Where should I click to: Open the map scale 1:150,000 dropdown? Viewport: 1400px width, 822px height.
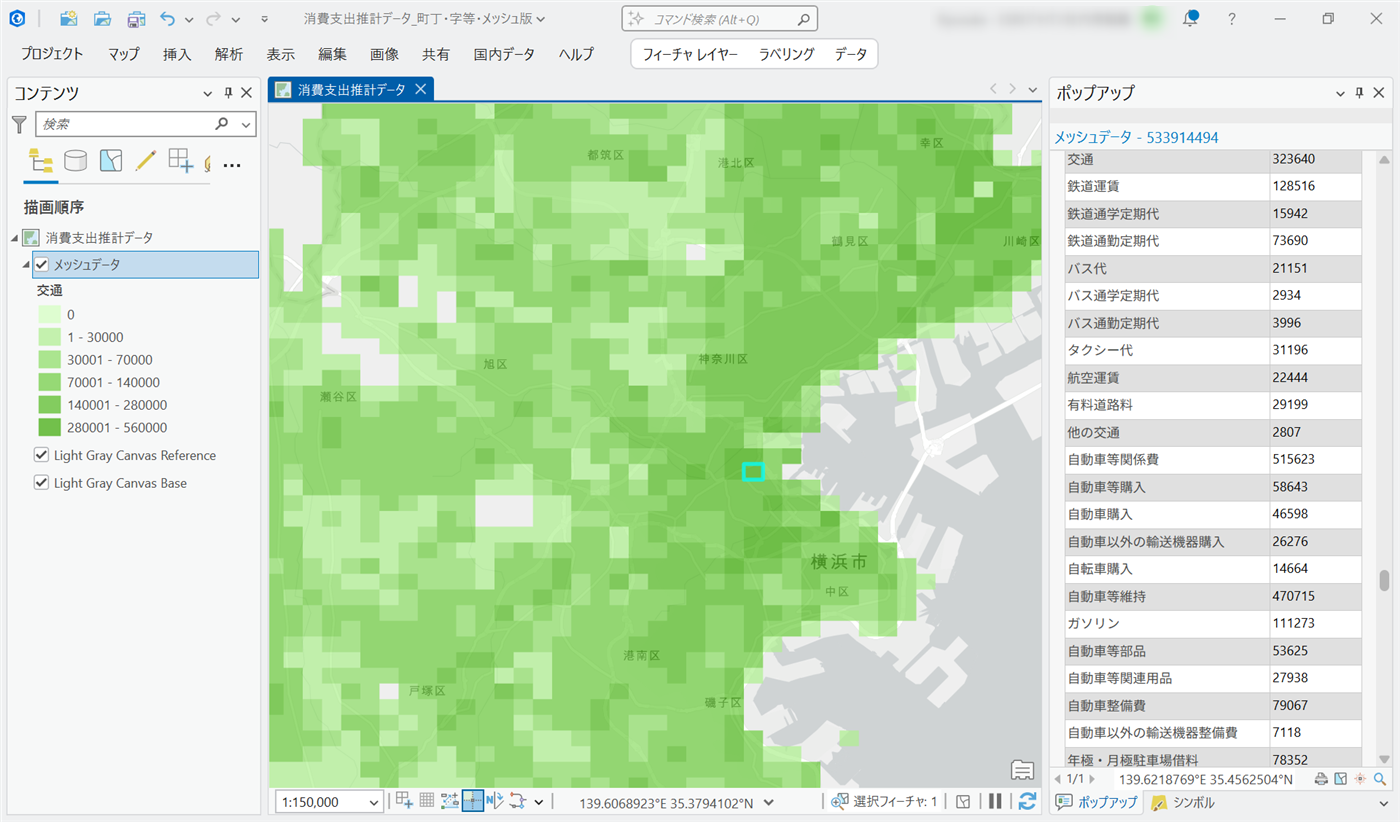(375, 802)
